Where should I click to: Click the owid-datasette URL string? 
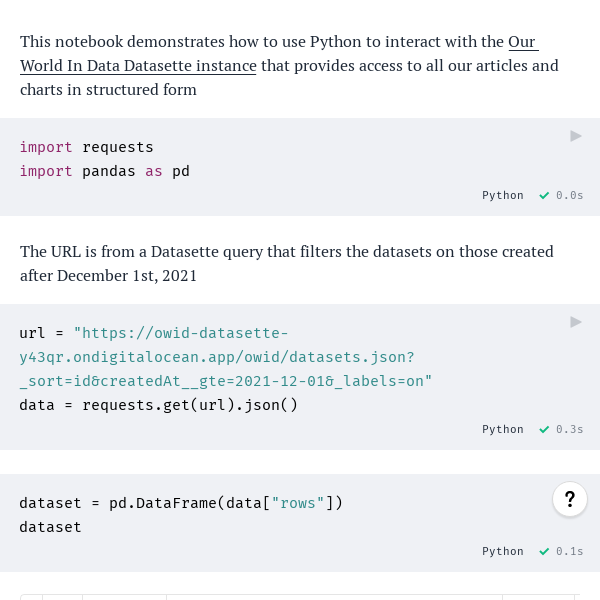(x=226, y=357)
